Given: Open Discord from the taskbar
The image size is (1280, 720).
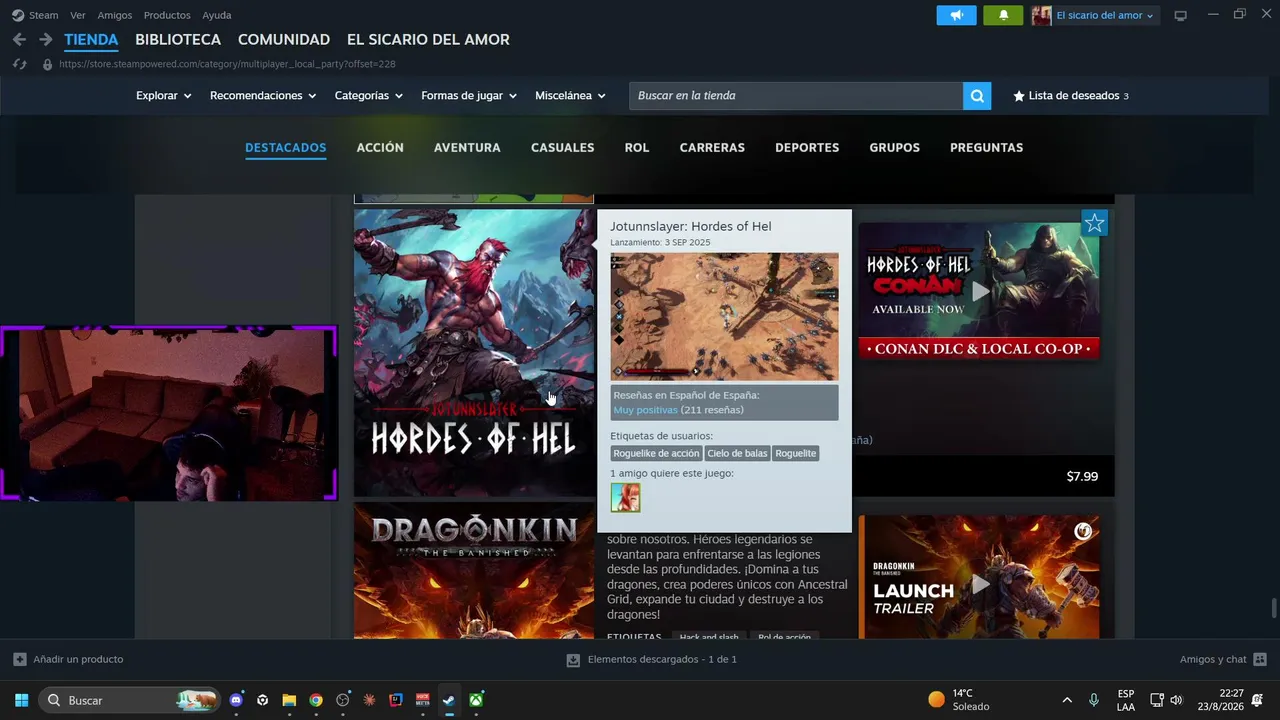Looking at the screenshot, I should [x=236, y=700].
